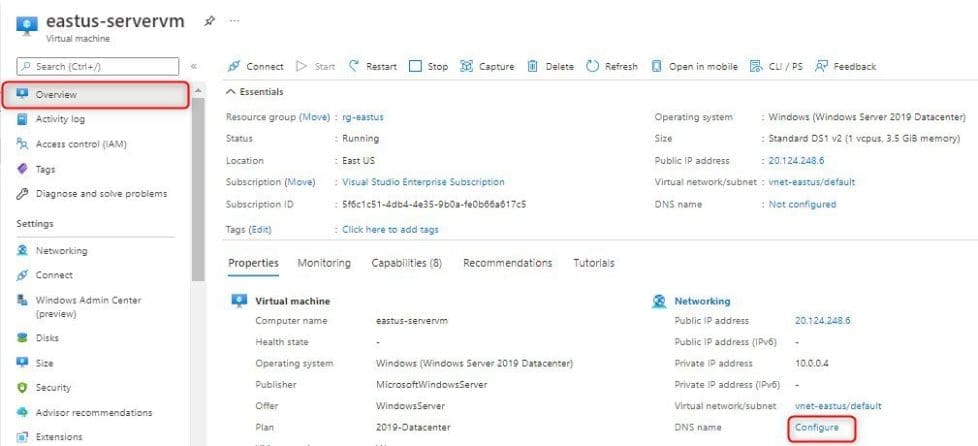Click the Feedback person icon

point(821,66)
